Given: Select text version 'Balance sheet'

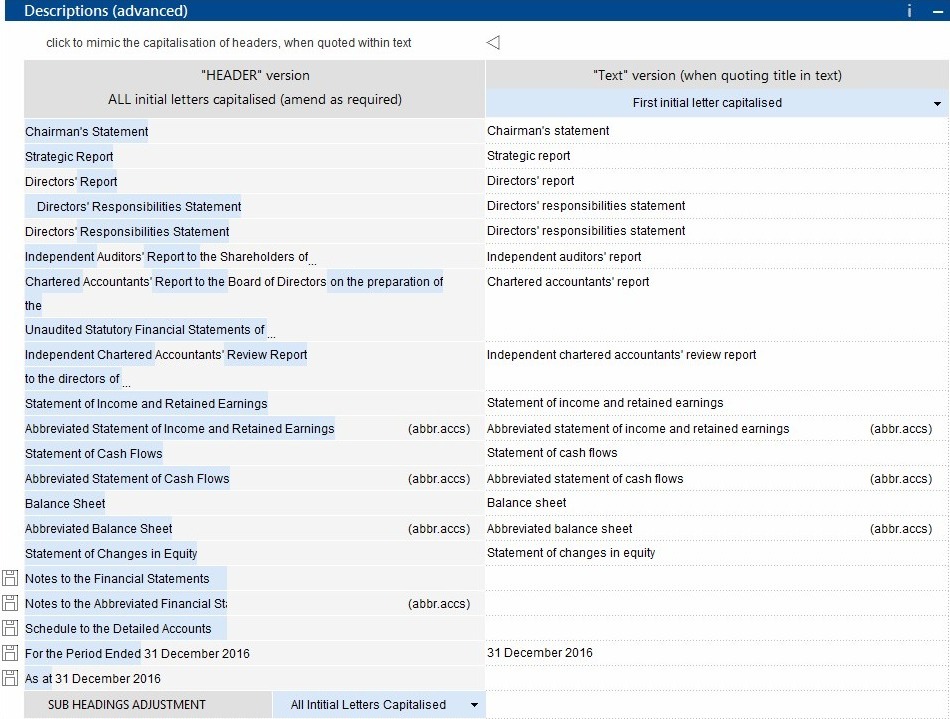Looking at the screenshot, I should point(526,503).
